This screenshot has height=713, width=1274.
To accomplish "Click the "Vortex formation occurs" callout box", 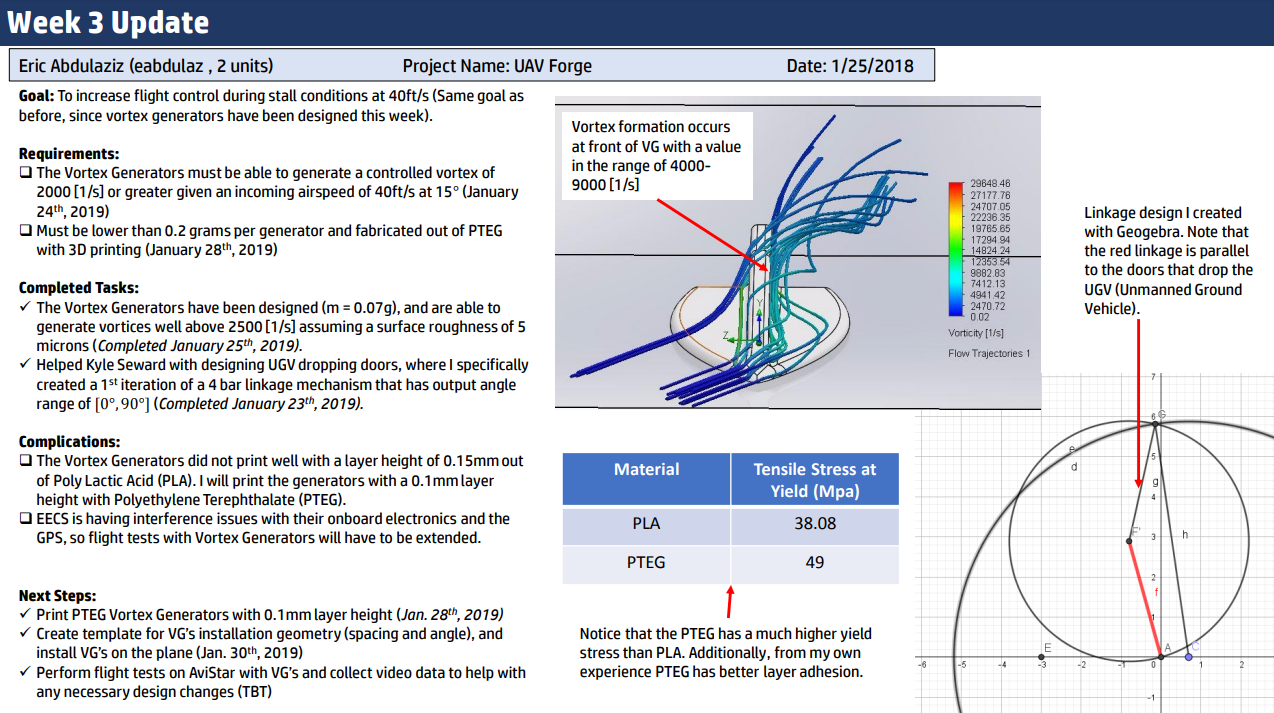I will coord(656,156).
